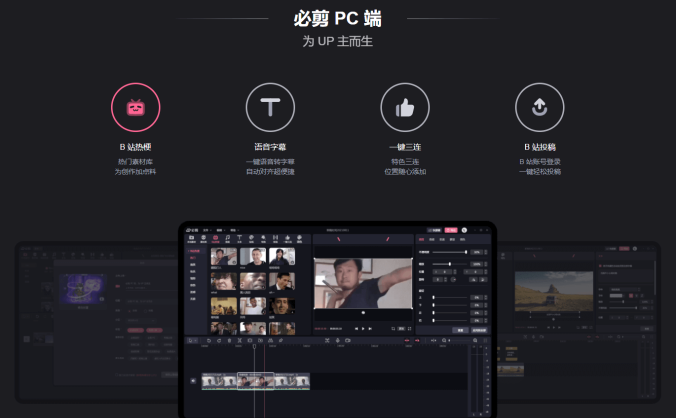Show the dimmed left carousel screenshot
Screen dimensions: 676x418
97,322
